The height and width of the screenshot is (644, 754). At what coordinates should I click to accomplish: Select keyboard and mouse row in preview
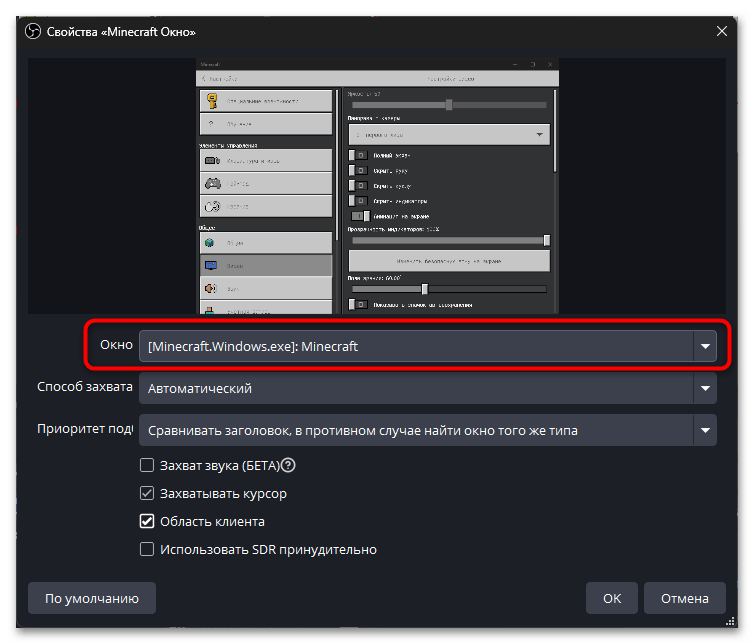tap(266, 161)
